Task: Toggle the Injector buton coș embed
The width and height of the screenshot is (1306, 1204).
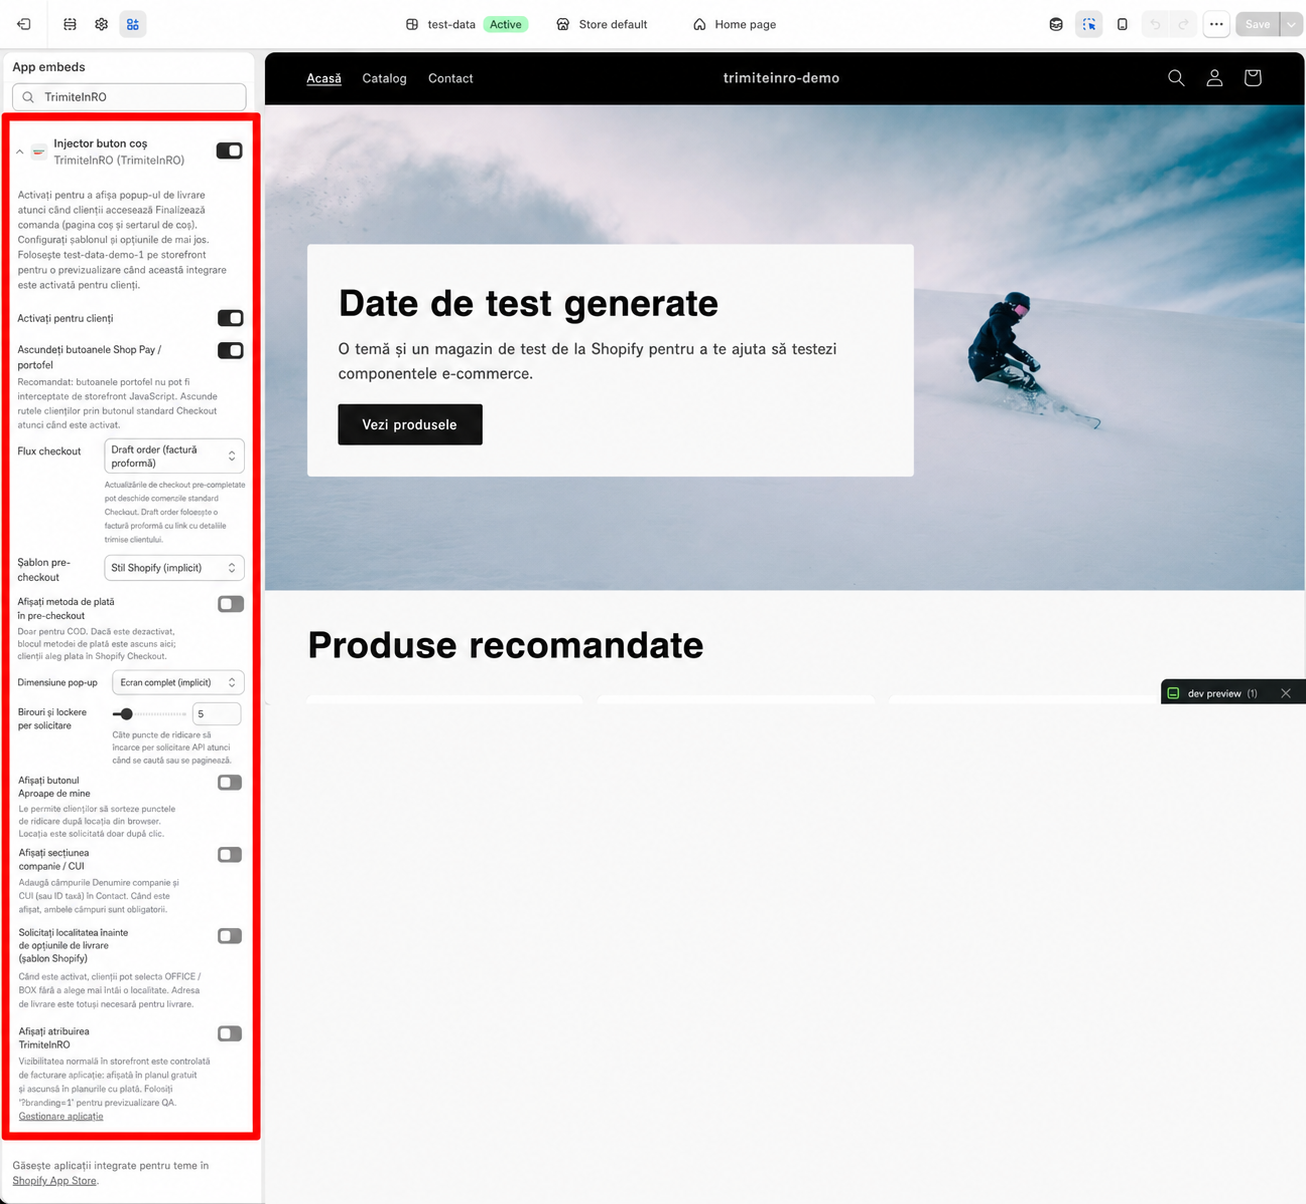Action: 229,151
